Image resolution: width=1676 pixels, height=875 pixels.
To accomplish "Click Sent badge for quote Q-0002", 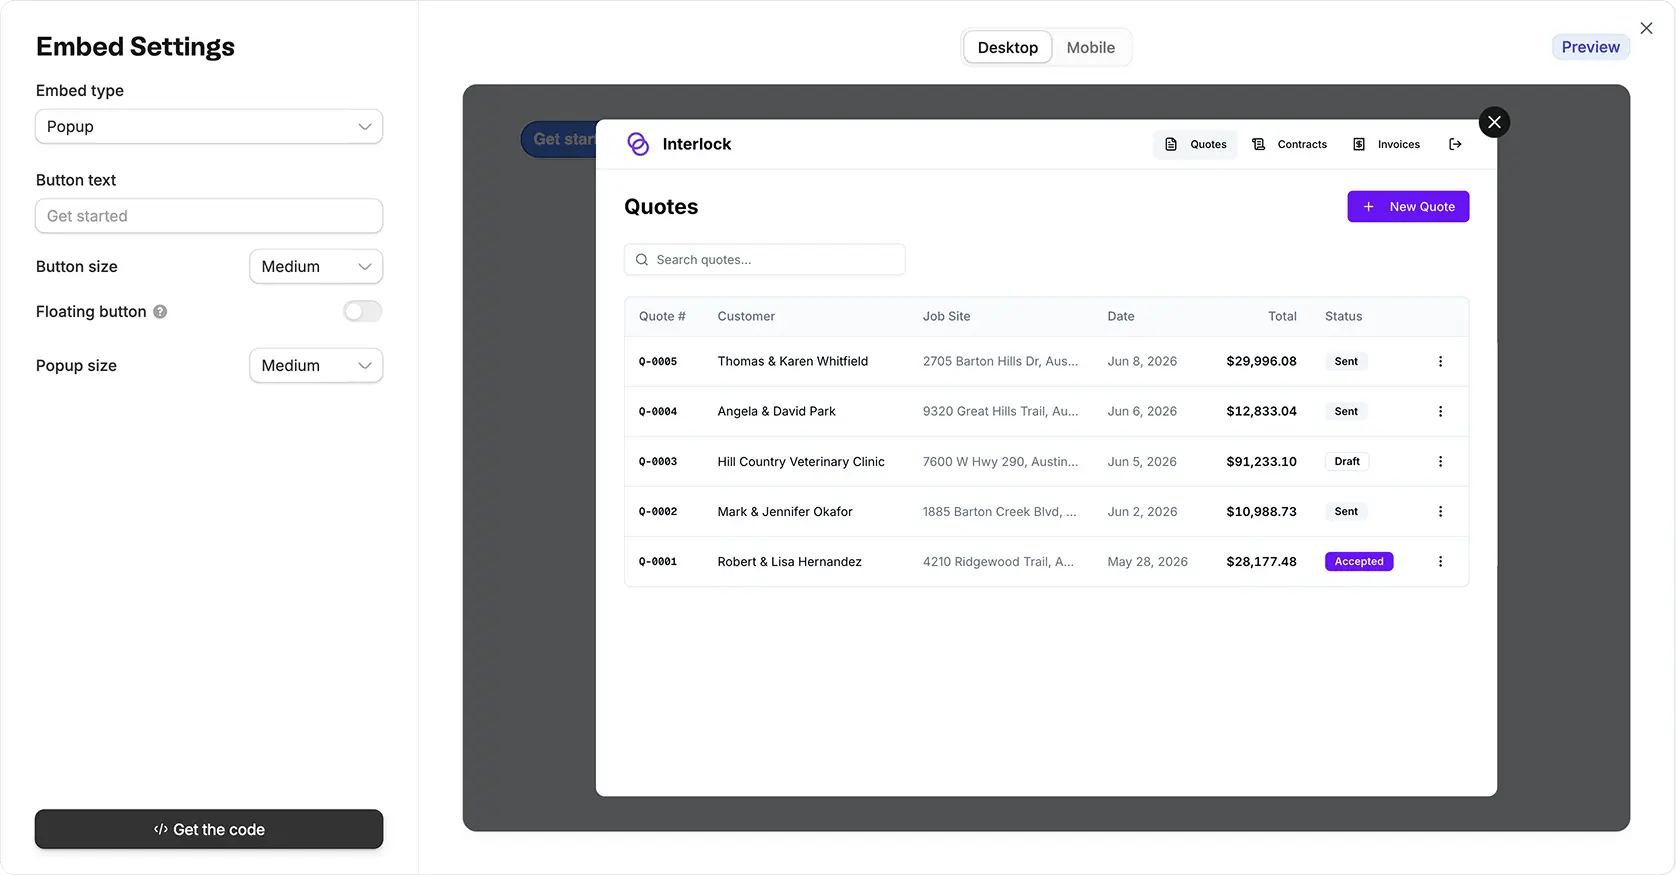I will tap(1346, 511).
